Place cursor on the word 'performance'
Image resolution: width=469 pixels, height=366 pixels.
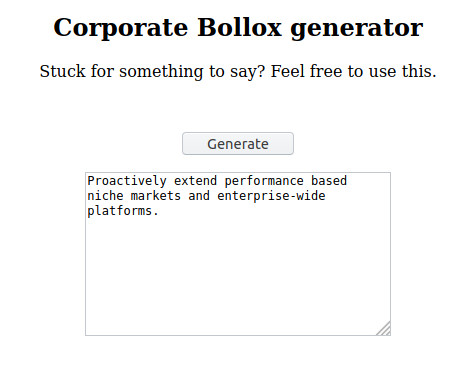tap(264, 181)
